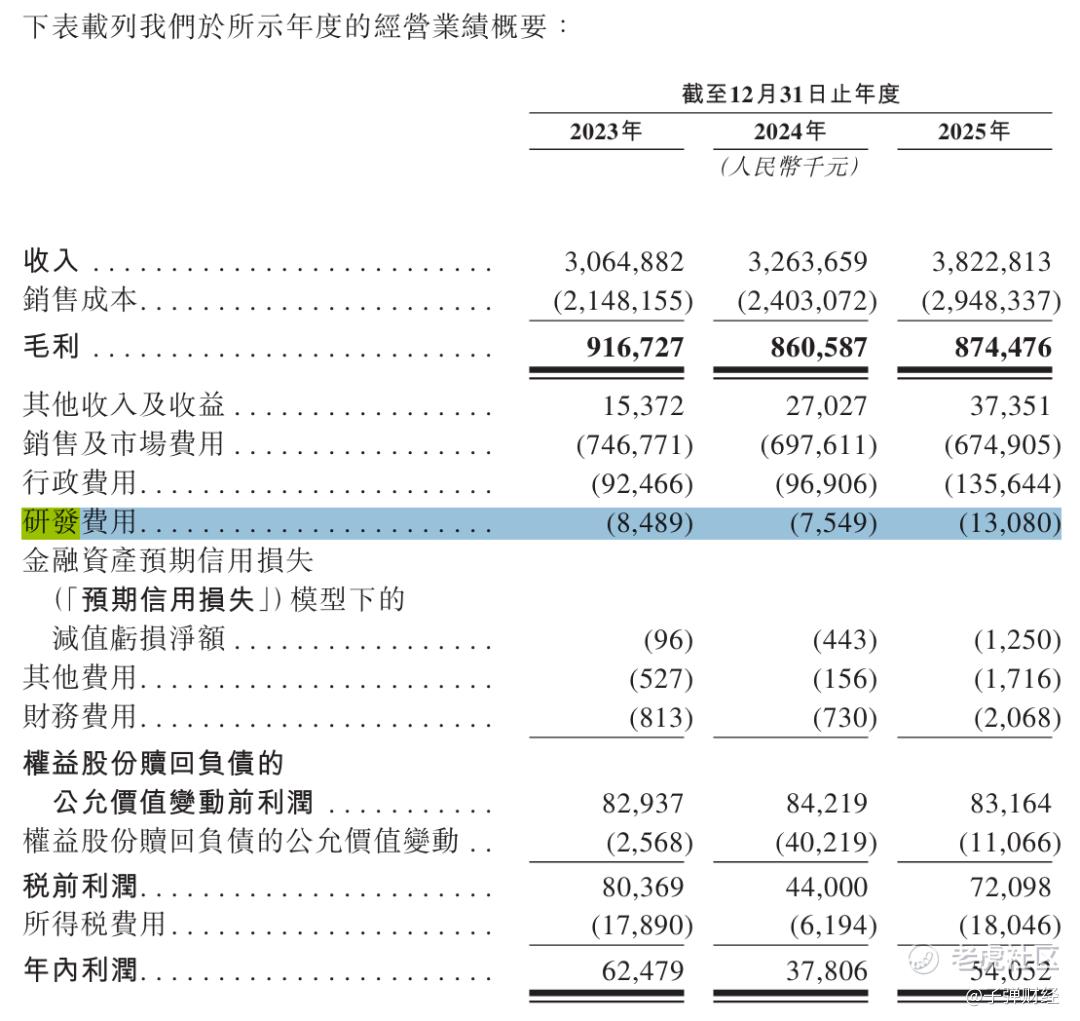Select the 銷售及市場費用 row label
1080x1021 pixels.
[x=124, y=443]
